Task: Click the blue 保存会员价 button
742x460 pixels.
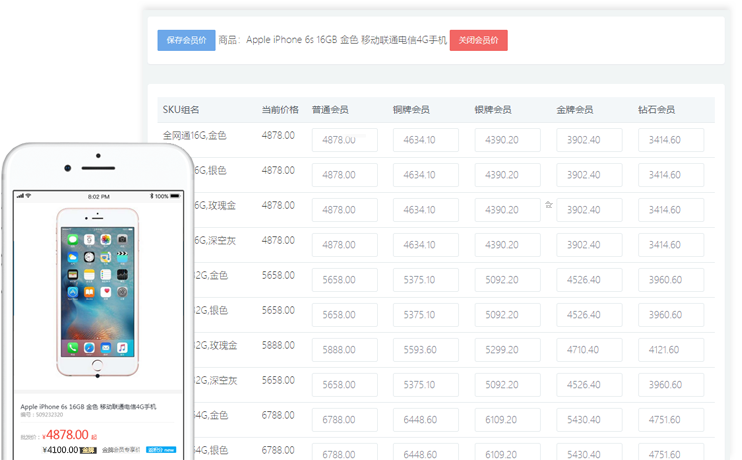Action: coord(186,40)
